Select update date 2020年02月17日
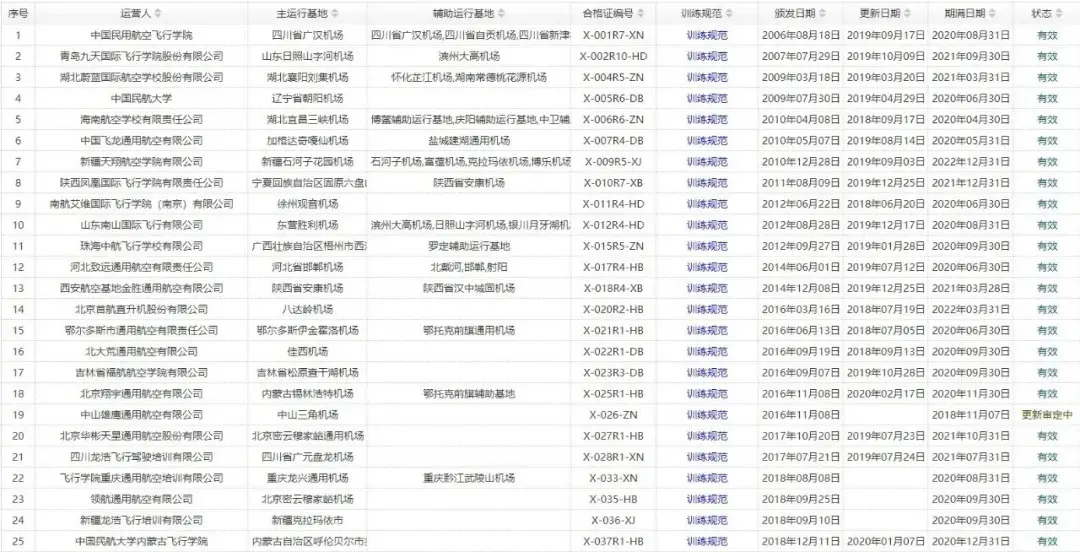This screenshot has height=552, width=1080. coord(886,393)
